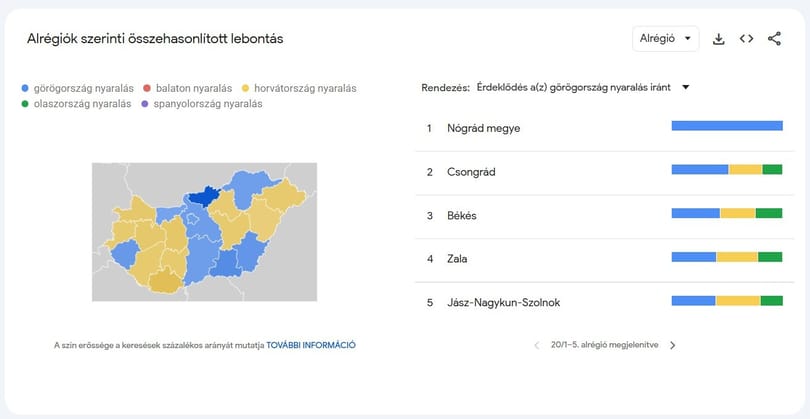Click dark blue Nógrád county on map

(x=206, y=196)
